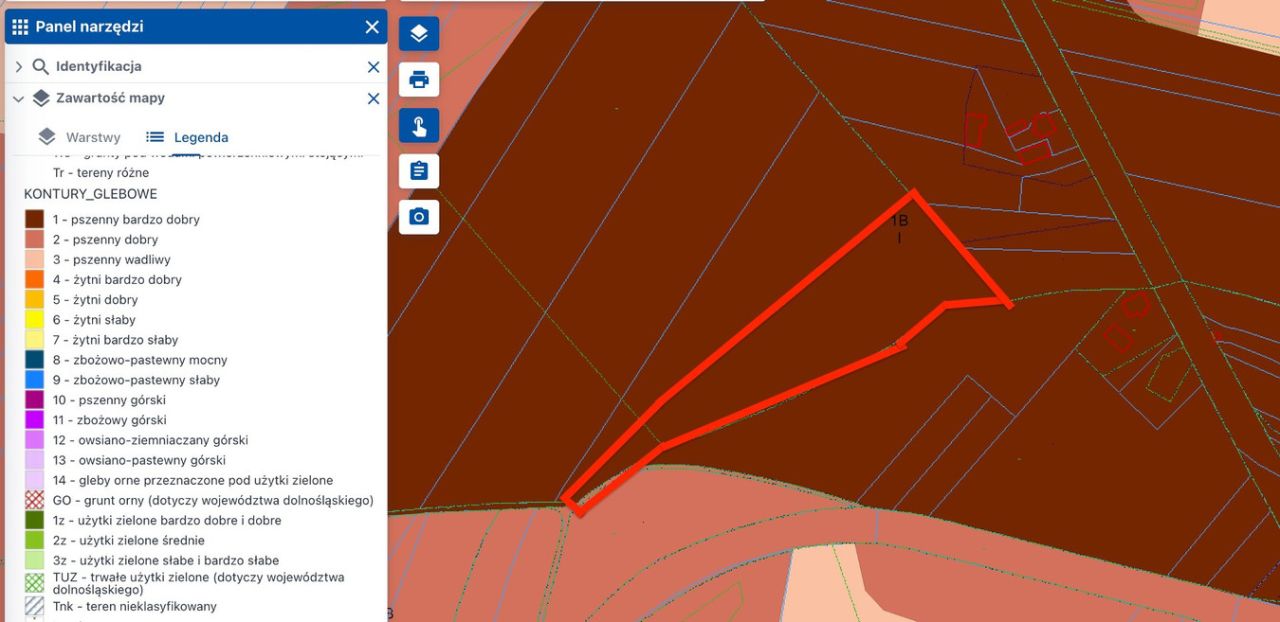
Task: Switch to the Legenda tab
Action: pos(187,137)
